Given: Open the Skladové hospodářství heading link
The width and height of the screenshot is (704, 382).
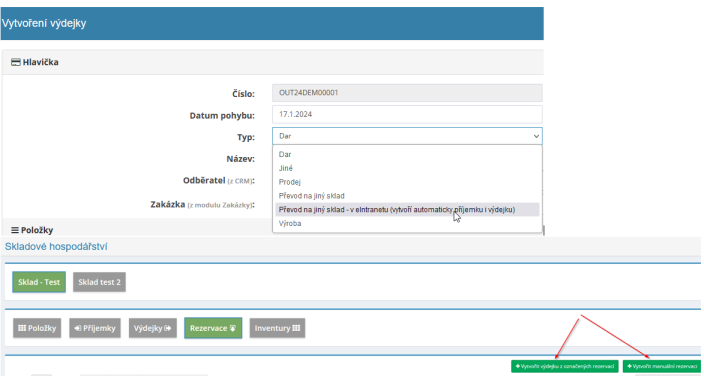Looking at the screenshot, I should (56, 246).
